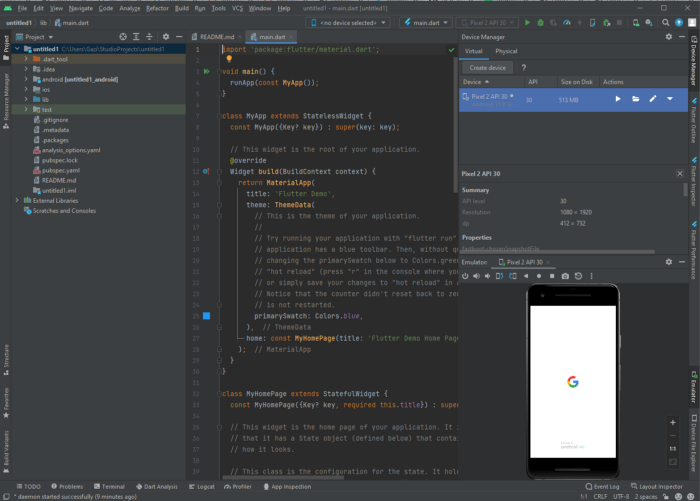700x501 pixels.
Task: Rotate emulator left
Action: pos(500,276)
